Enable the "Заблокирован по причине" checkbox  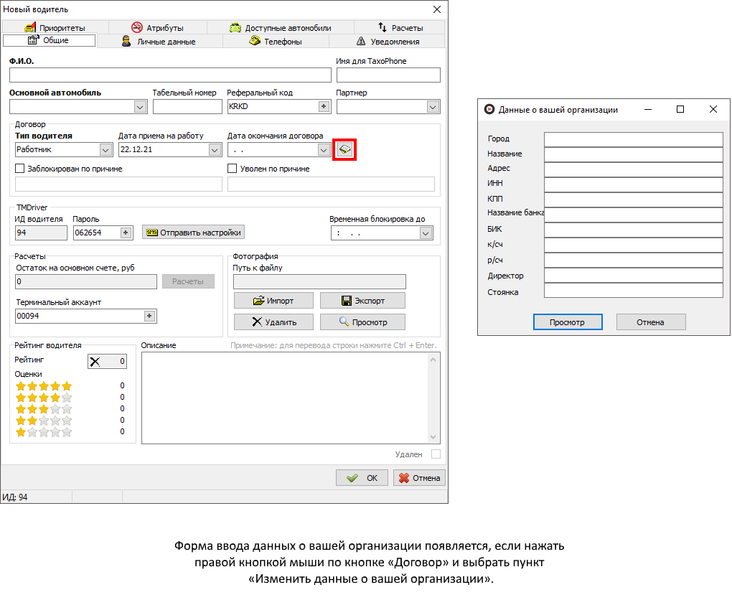point(21,169)
